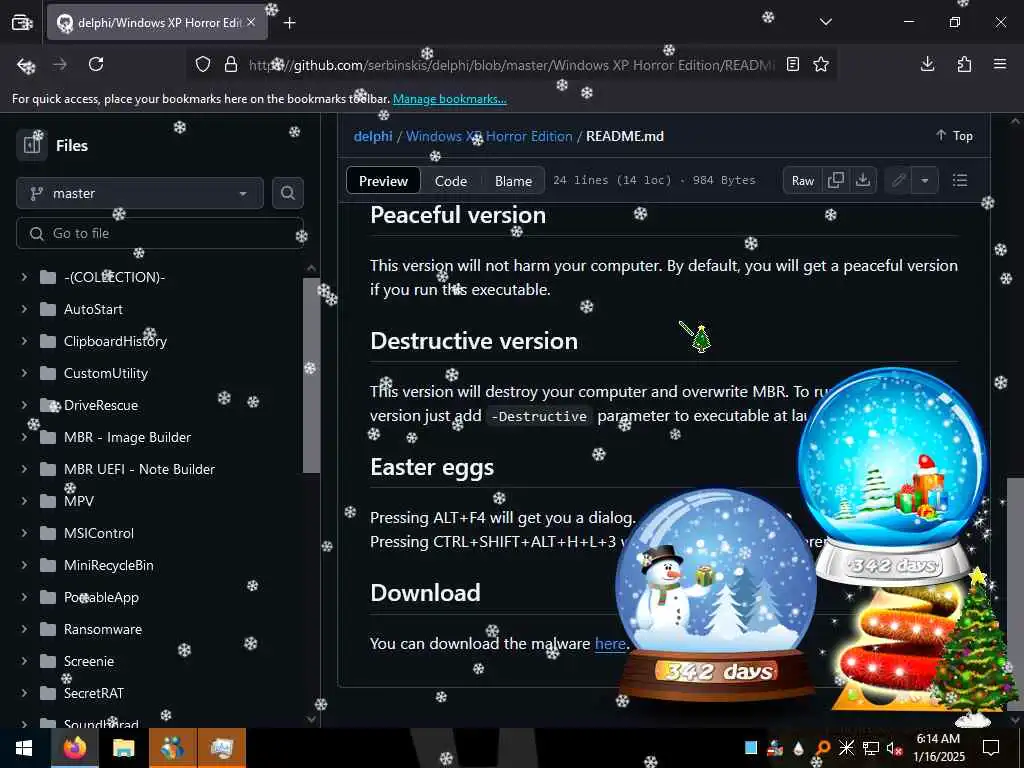Expand the Ransomware folder chevron
The image size is (1024, 768).
[24, 629]
